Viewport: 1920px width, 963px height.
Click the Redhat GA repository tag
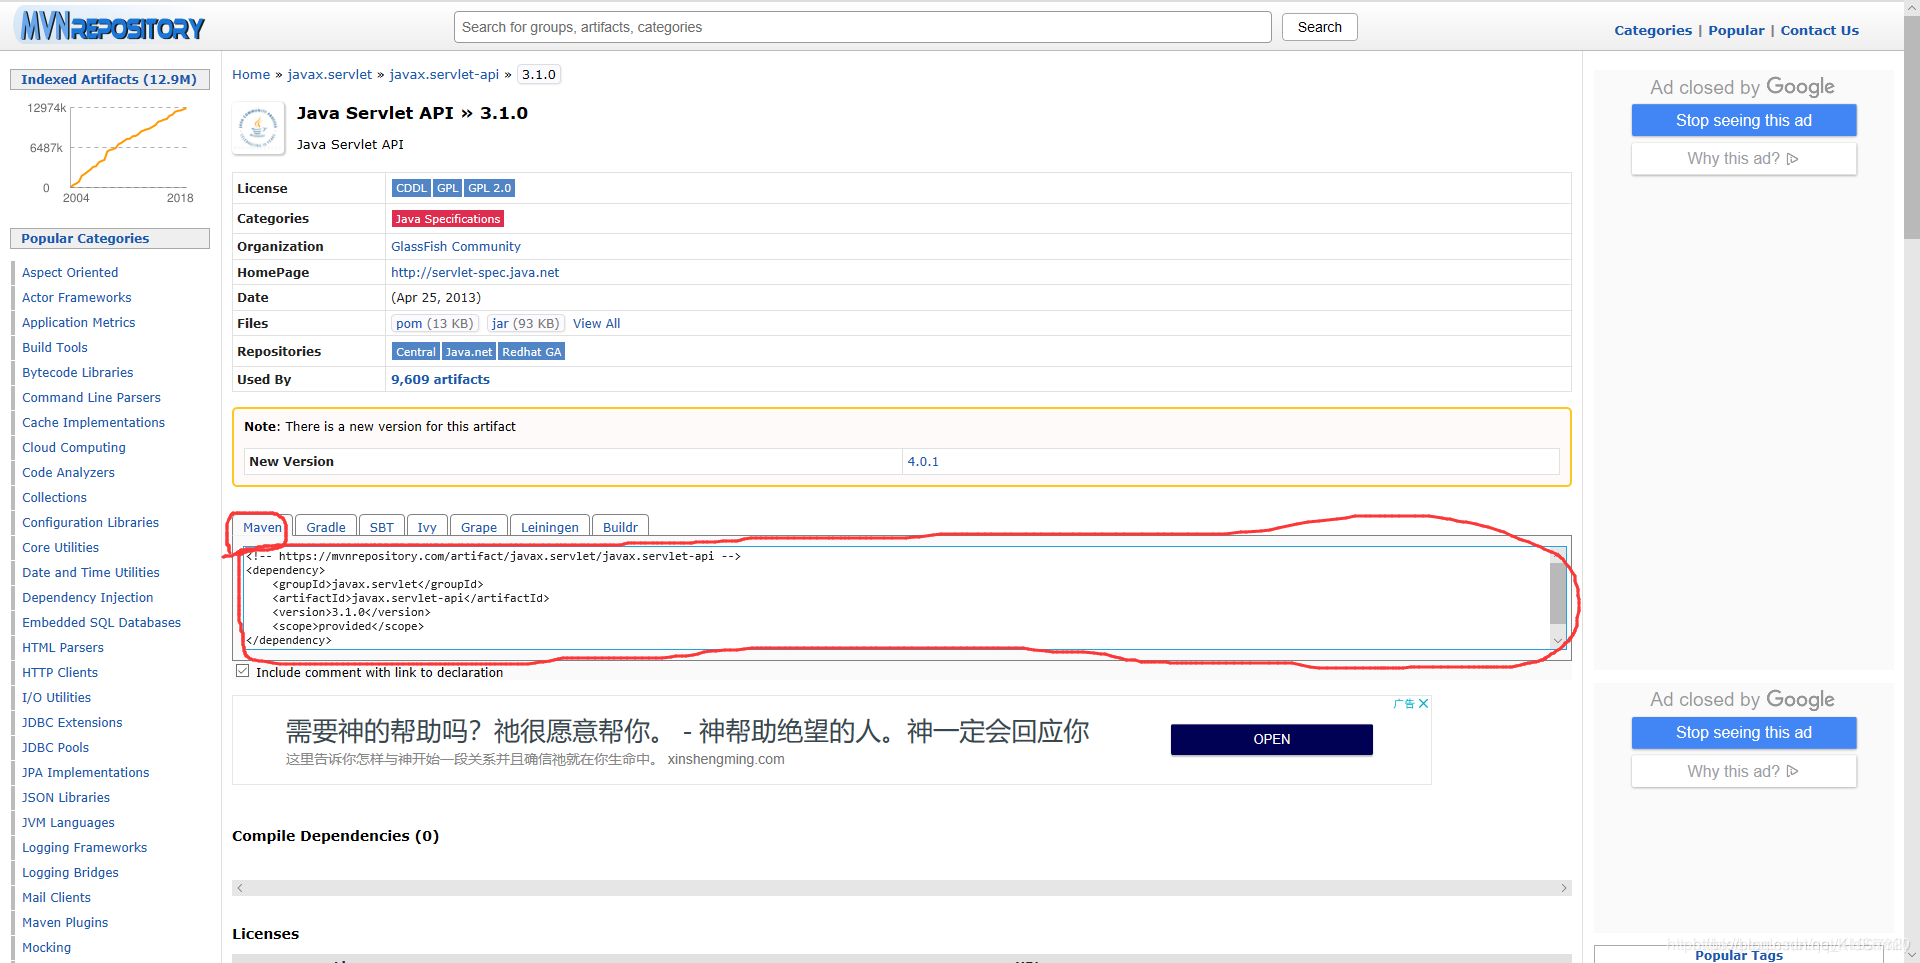pyautogui.click(x=532, y=352)
